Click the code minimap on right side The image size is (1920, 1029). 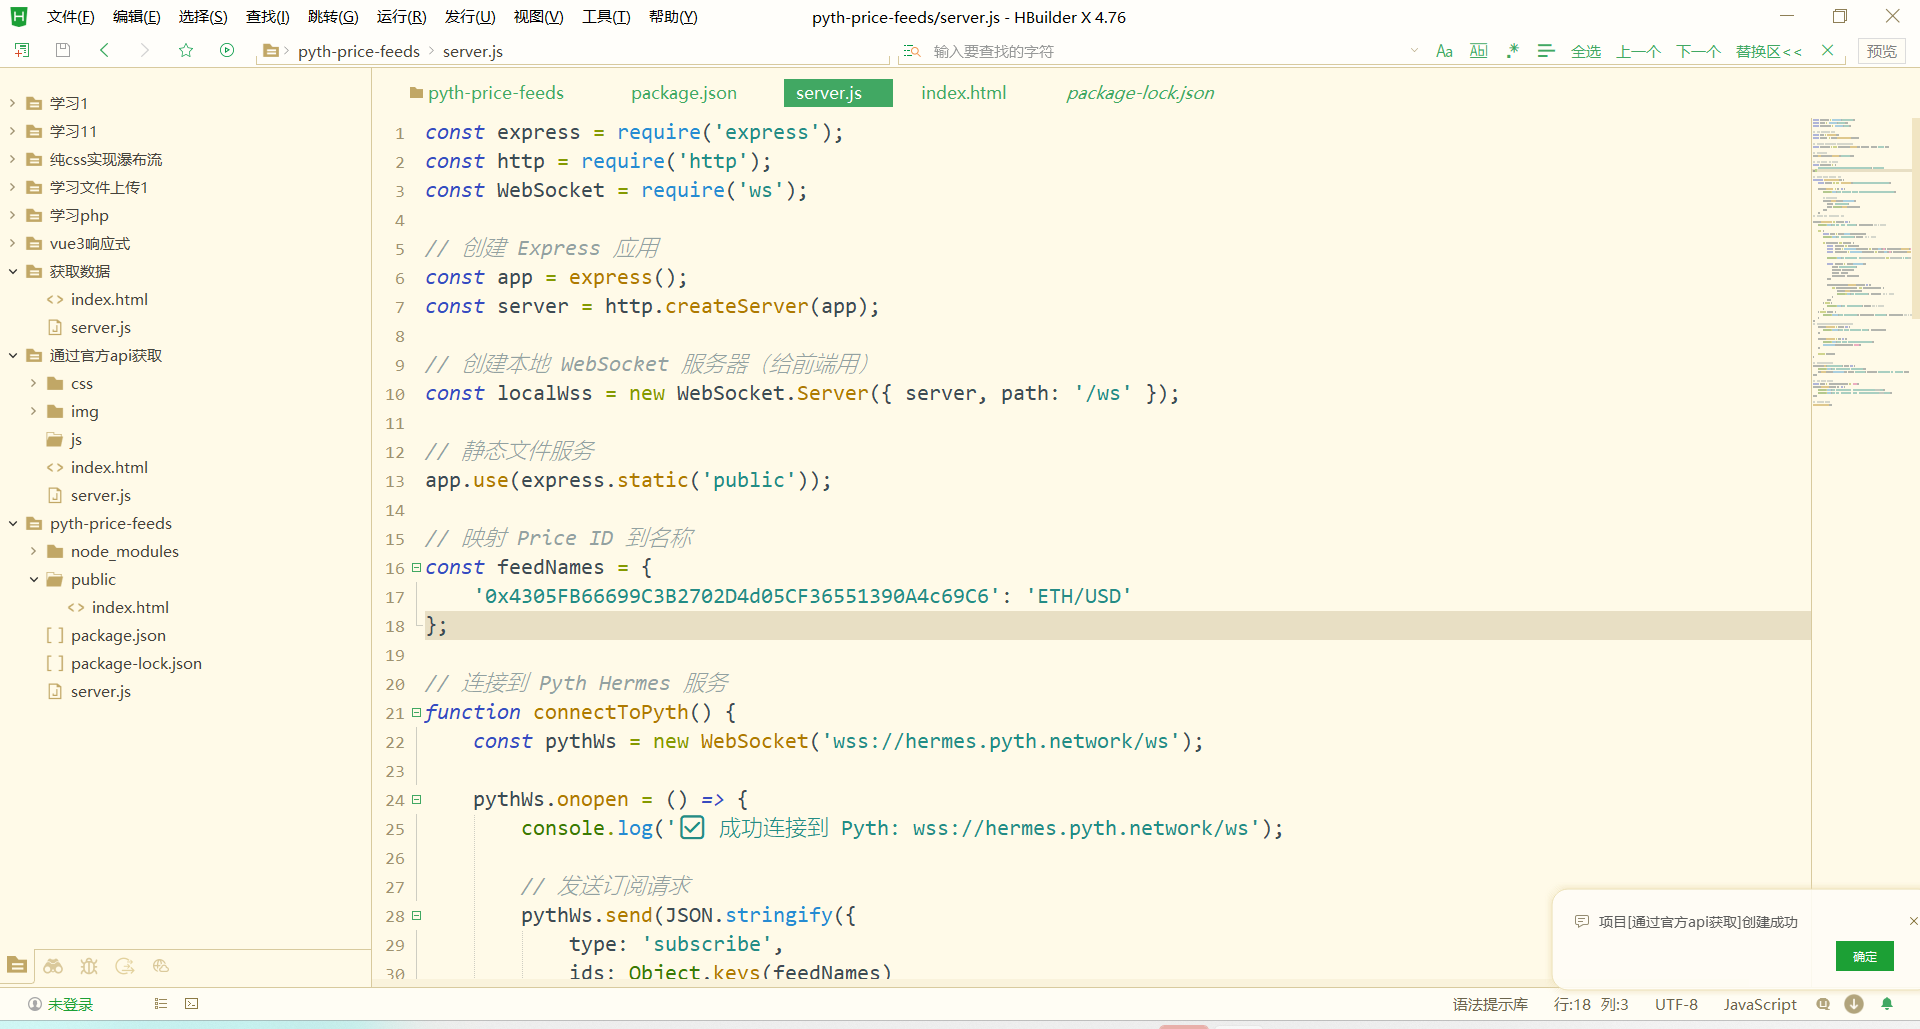point(1860,260)
